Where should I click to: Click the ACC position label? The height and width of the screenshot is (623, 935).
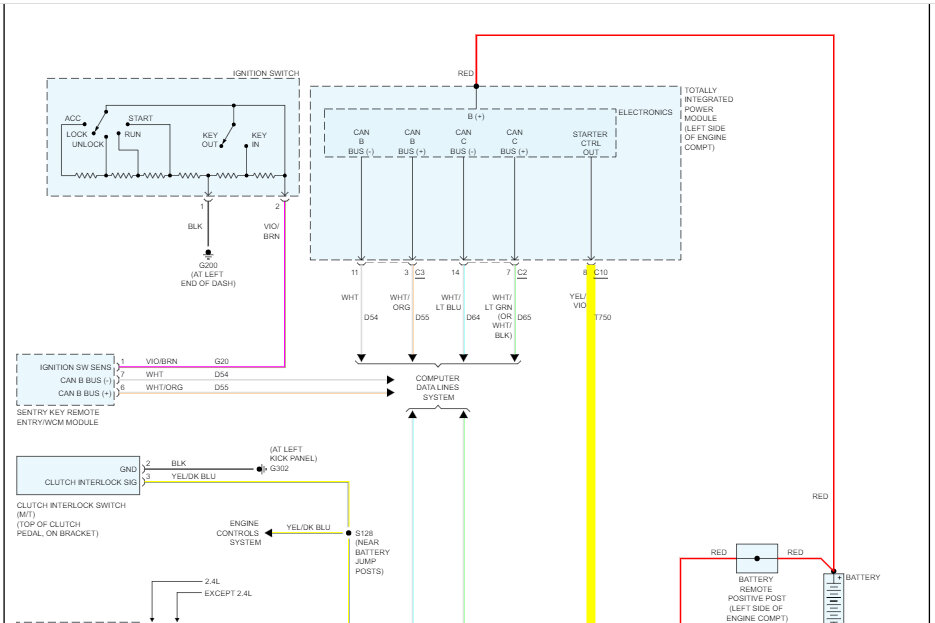click(x=73, y=118)
